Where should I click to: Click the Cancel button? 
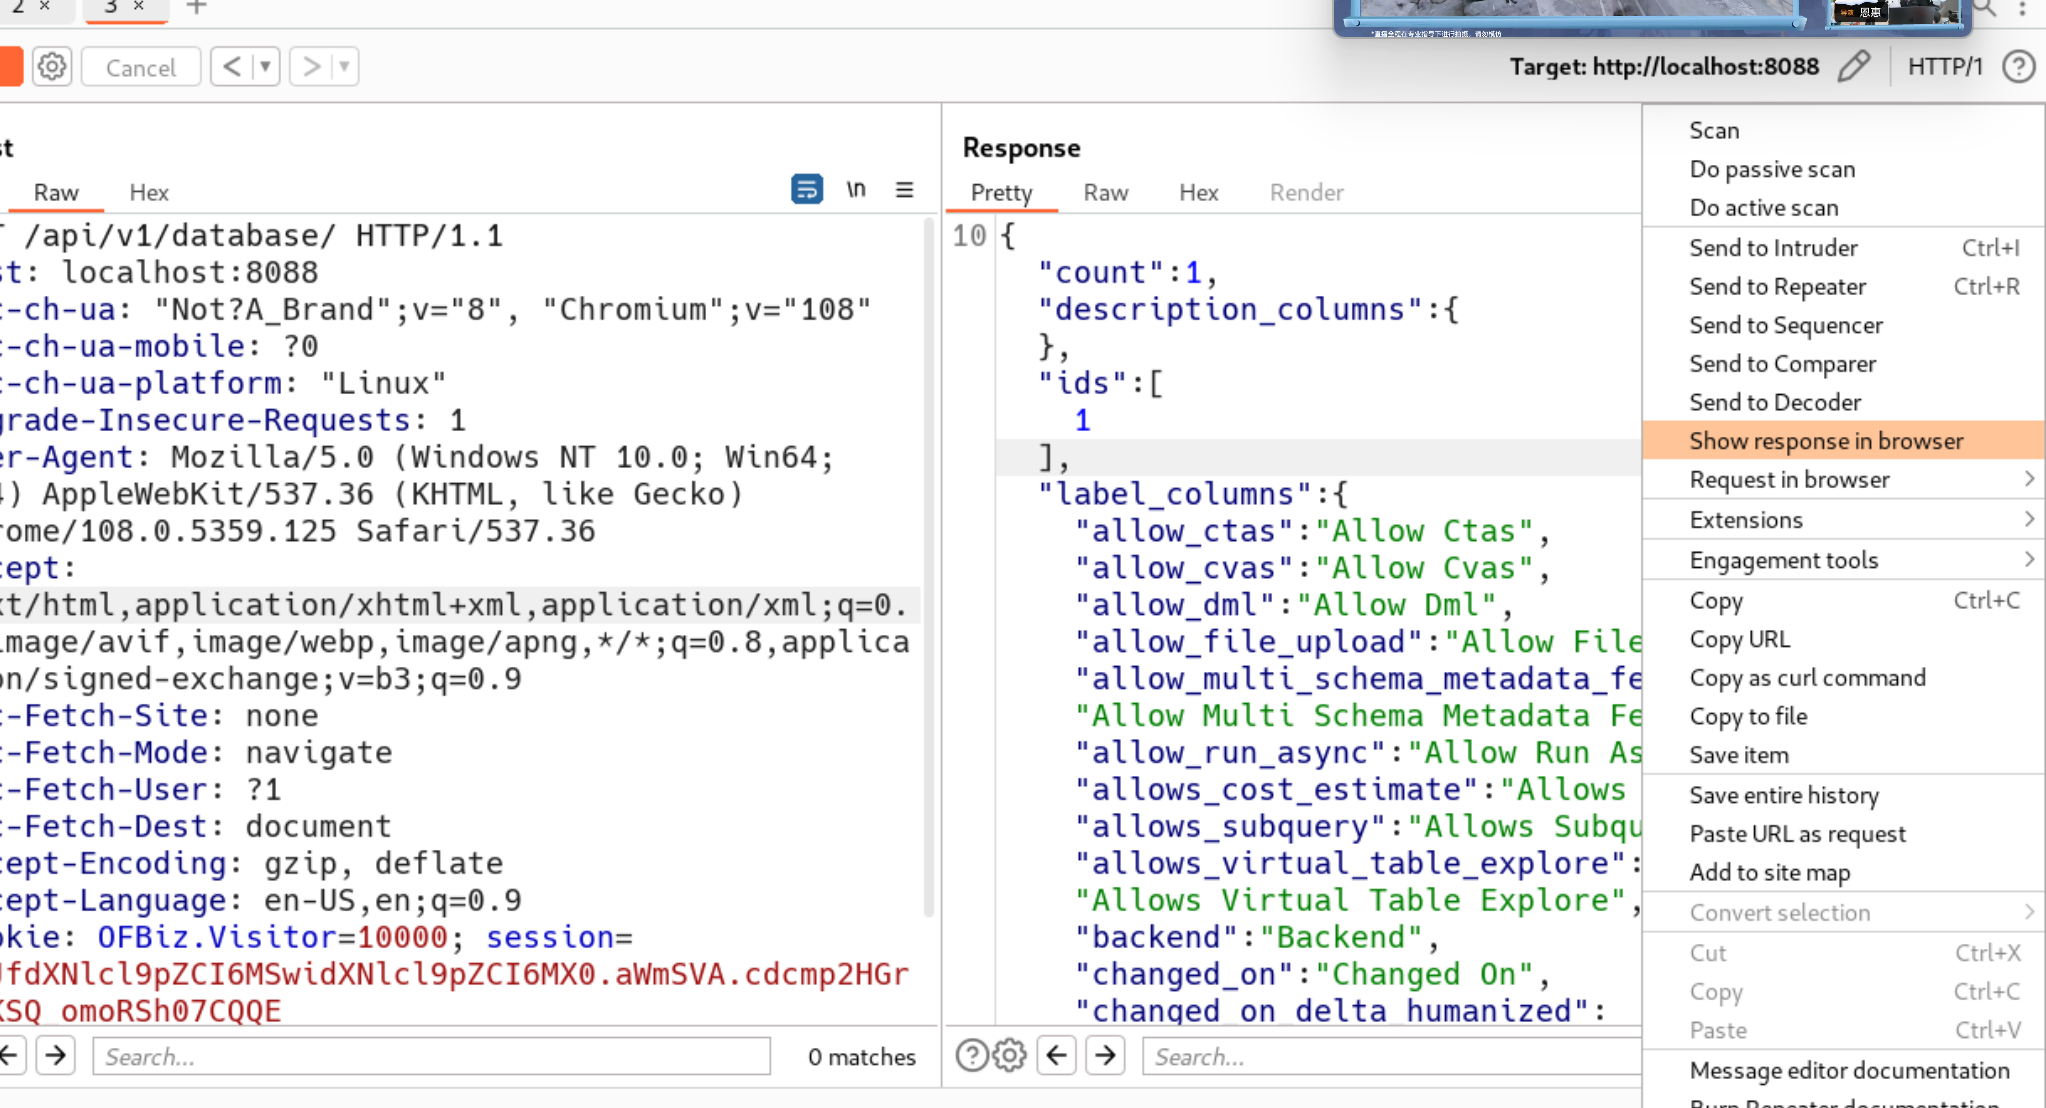point(140,67)
